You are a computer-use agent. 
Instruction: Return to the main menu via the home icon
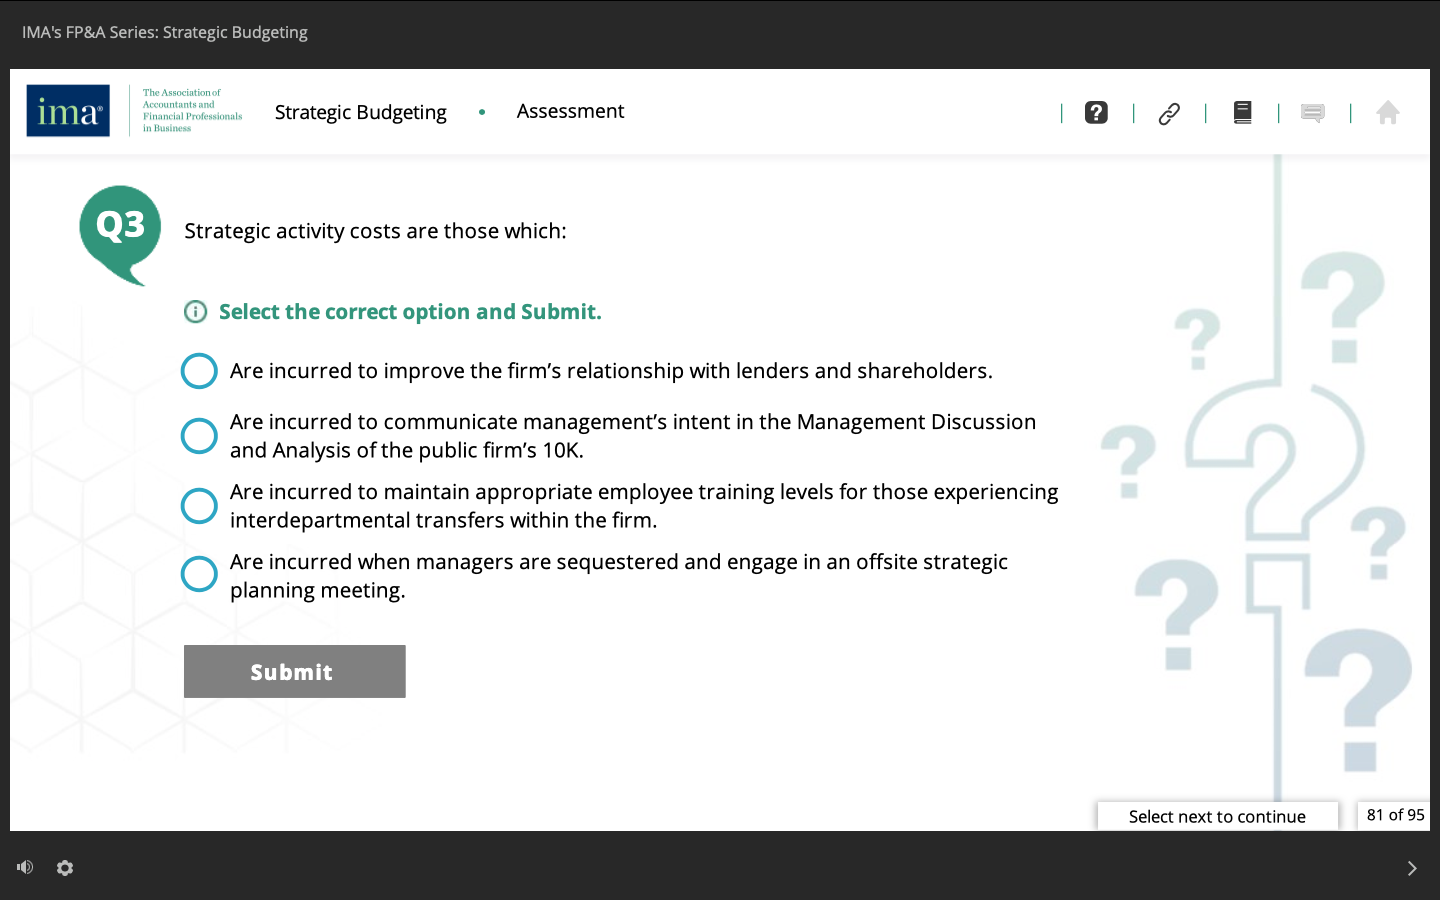(x=1388, y=112)
